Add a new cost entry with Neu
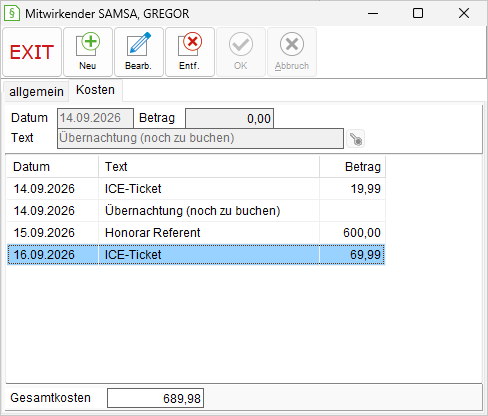488x416 pixels. 88,52
